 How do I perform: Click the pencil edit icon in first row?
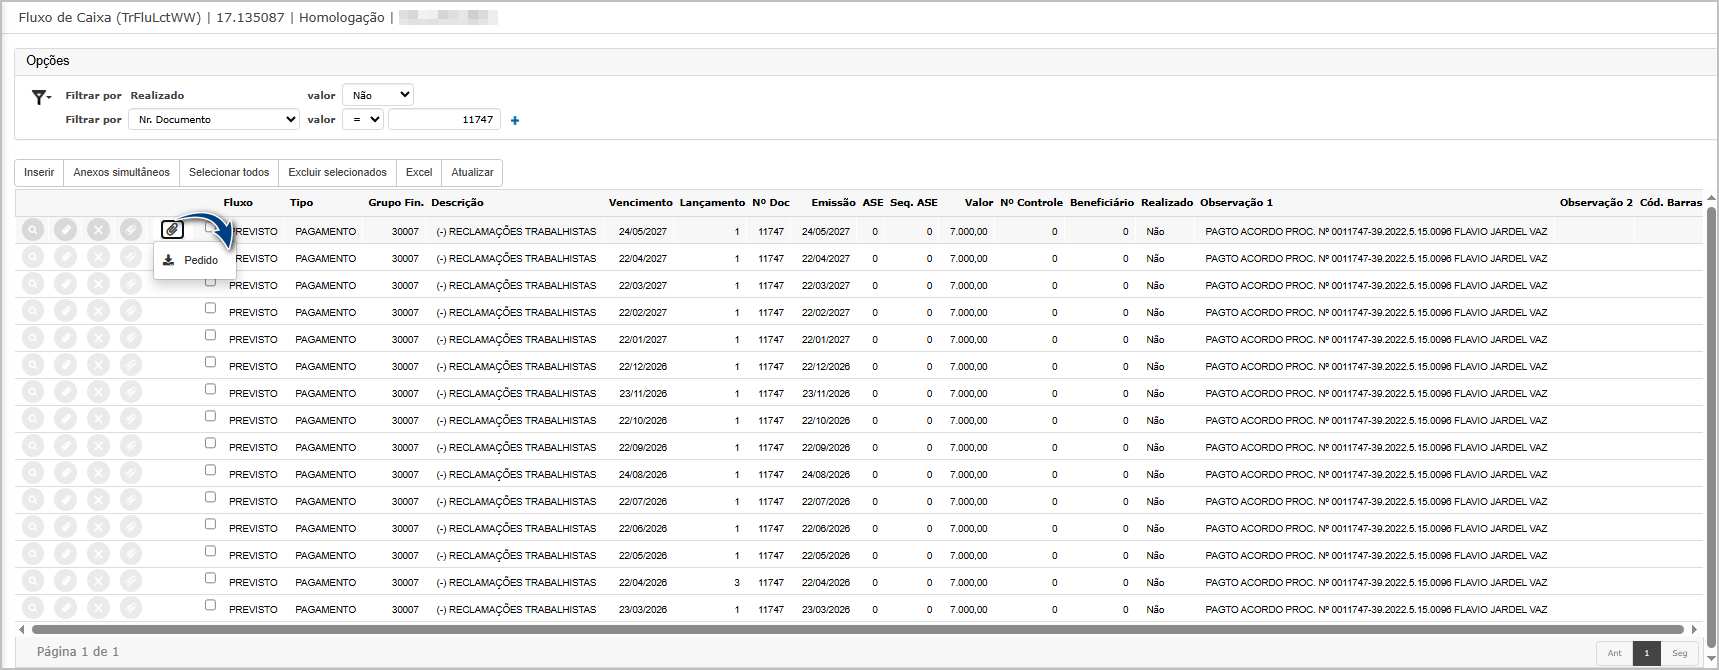[66, 230]
